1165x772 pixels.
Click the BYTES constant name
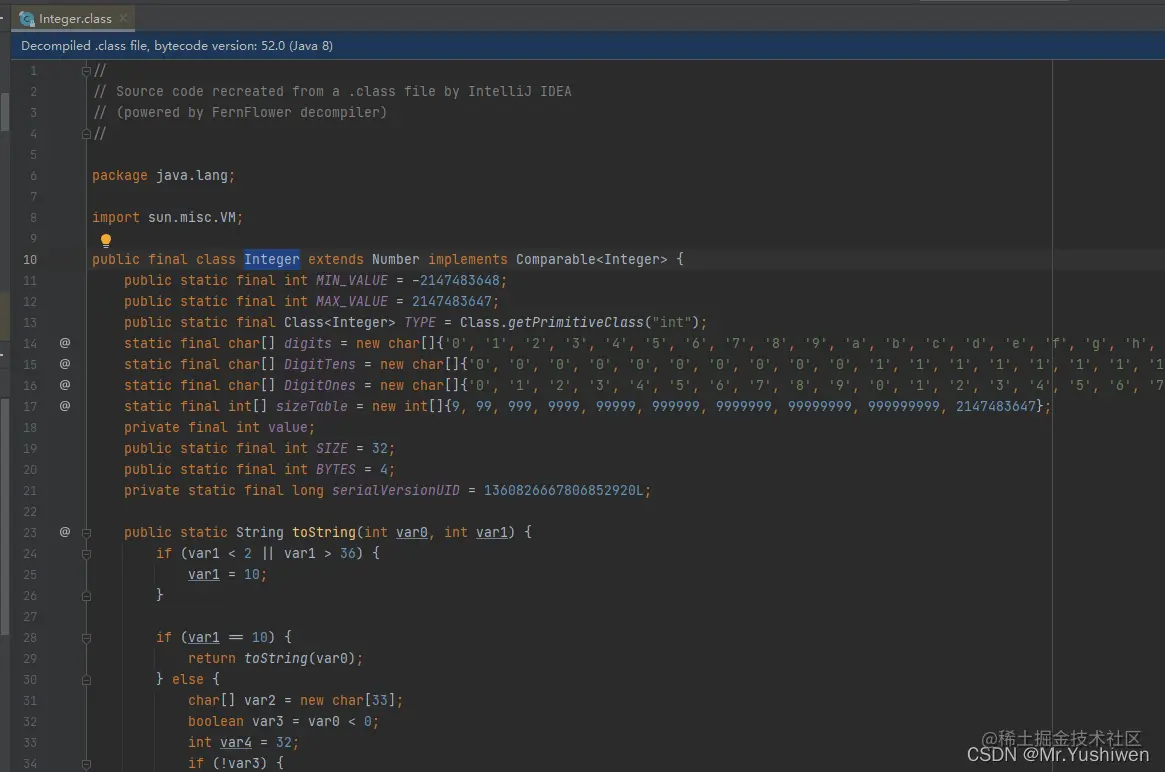click(x=336, y=470)
